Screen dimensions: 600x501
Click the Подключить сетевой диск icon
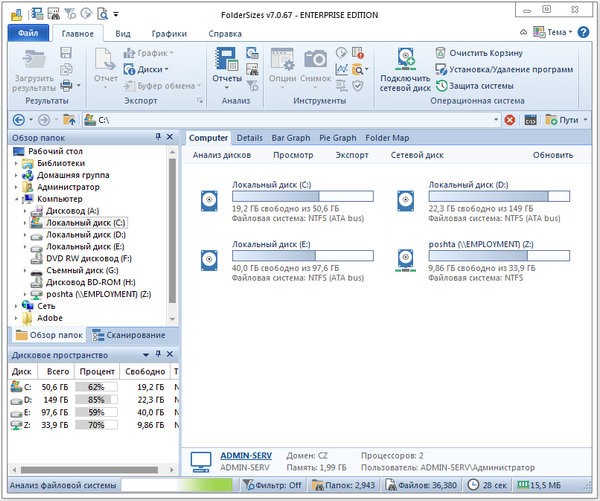(x=405, y=59)
